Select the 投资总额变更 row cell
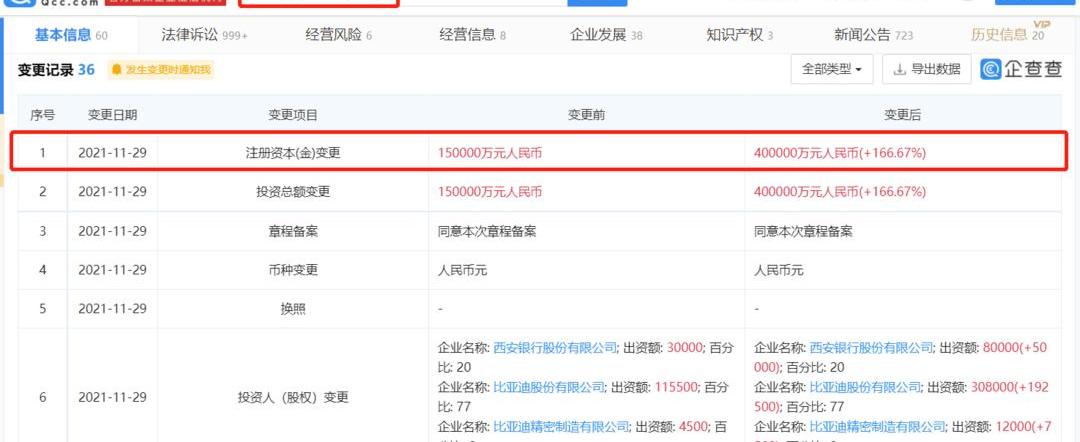 tap(293, 192)
